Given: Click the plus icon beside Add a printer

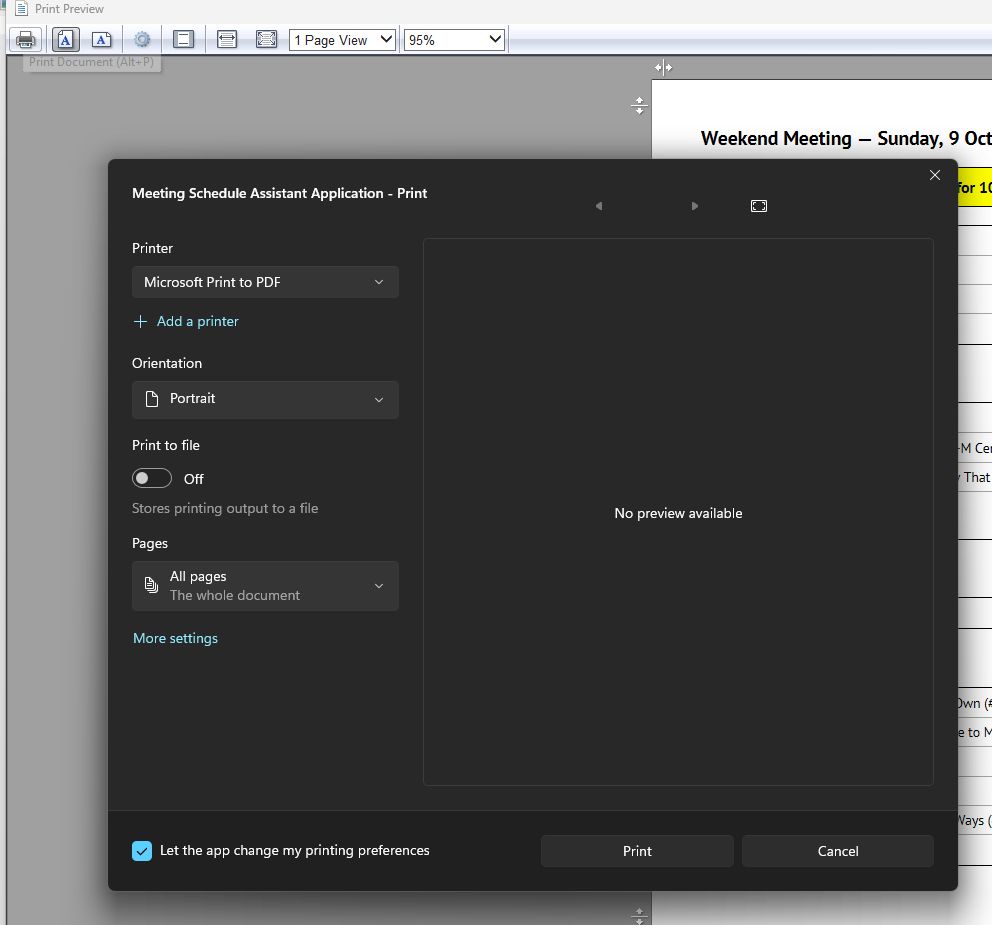Looking at the screenshot, I should [140, 321].
